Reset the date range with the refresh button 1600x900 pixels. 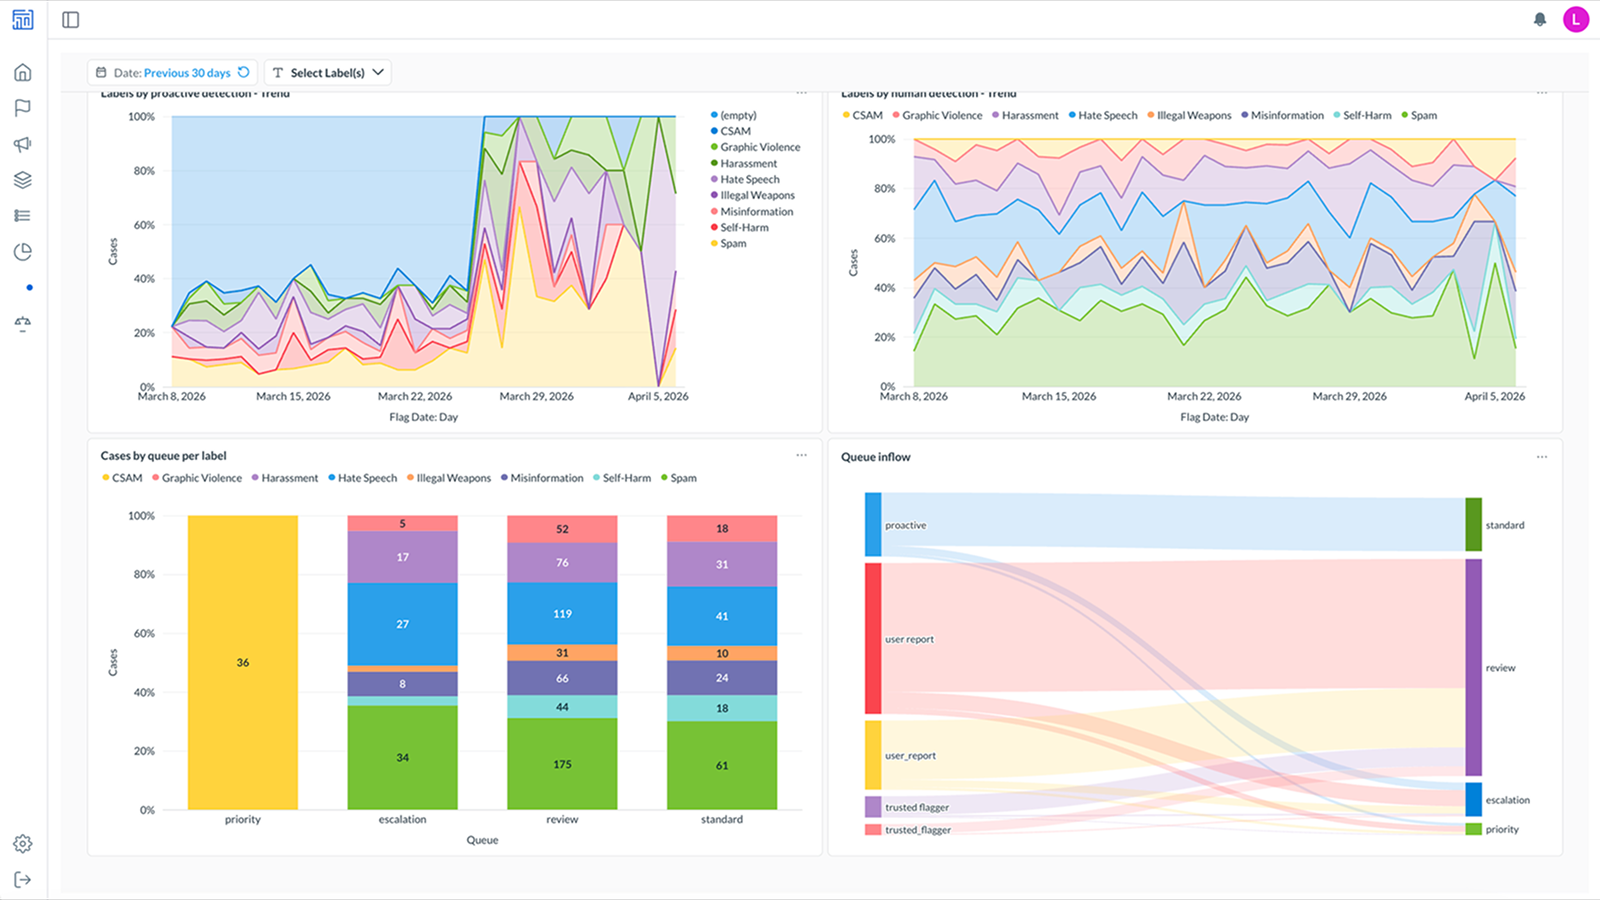pos(245,72)
